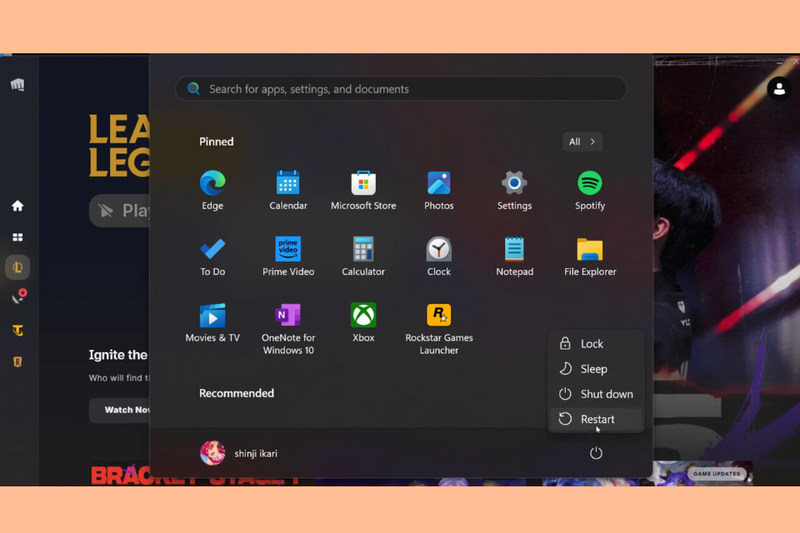This screenshot has width=800, height=533.
Task: Expand All apps list
Action: point(582,142)
